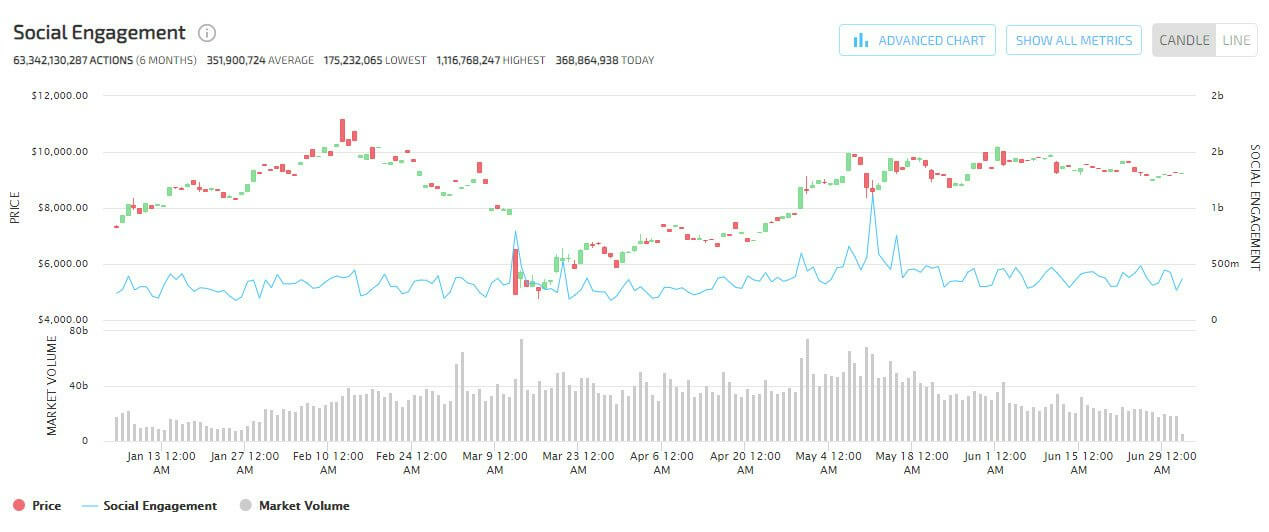This screenshot has height=532, width=1269.
Task: Click the Feb 24 date axis label
Action: click(x=411, y=462)
